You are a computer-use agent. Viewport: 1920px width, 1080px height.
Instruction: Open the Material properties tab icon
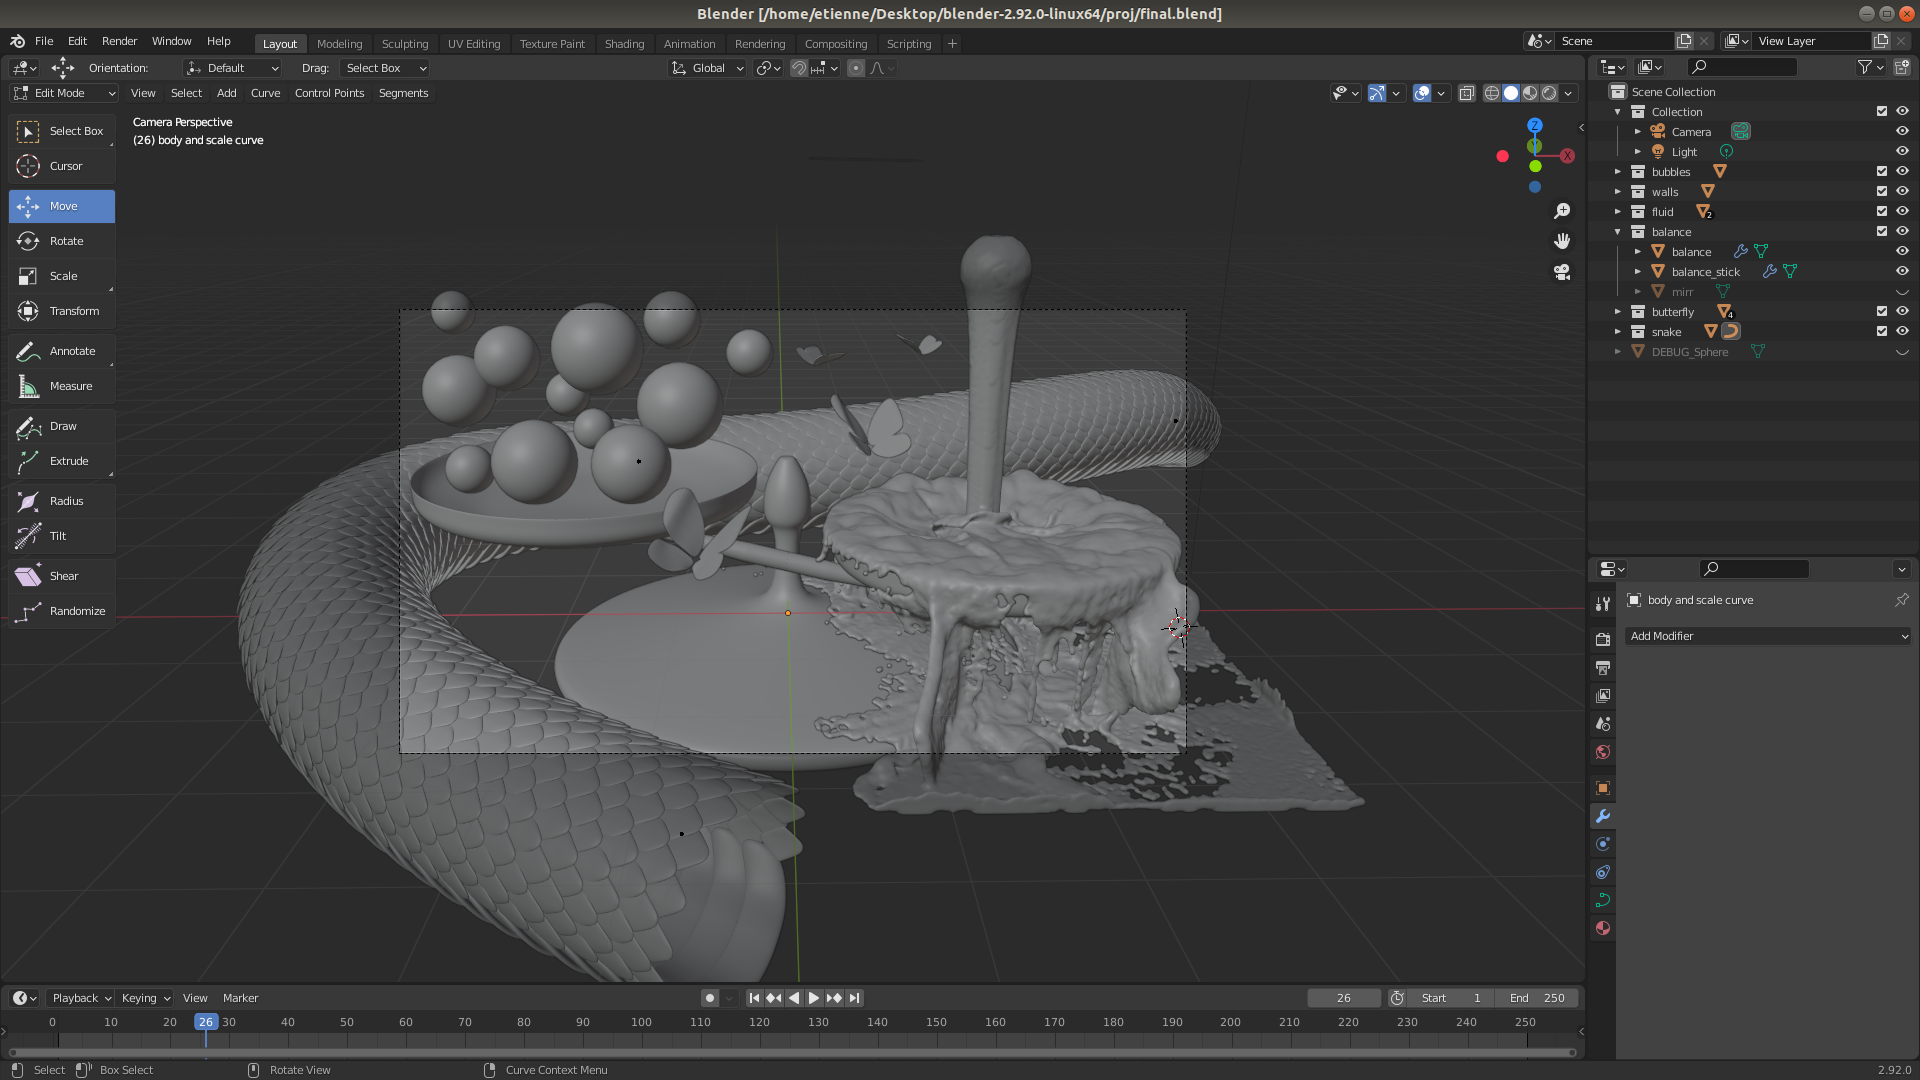(1603, 928)
